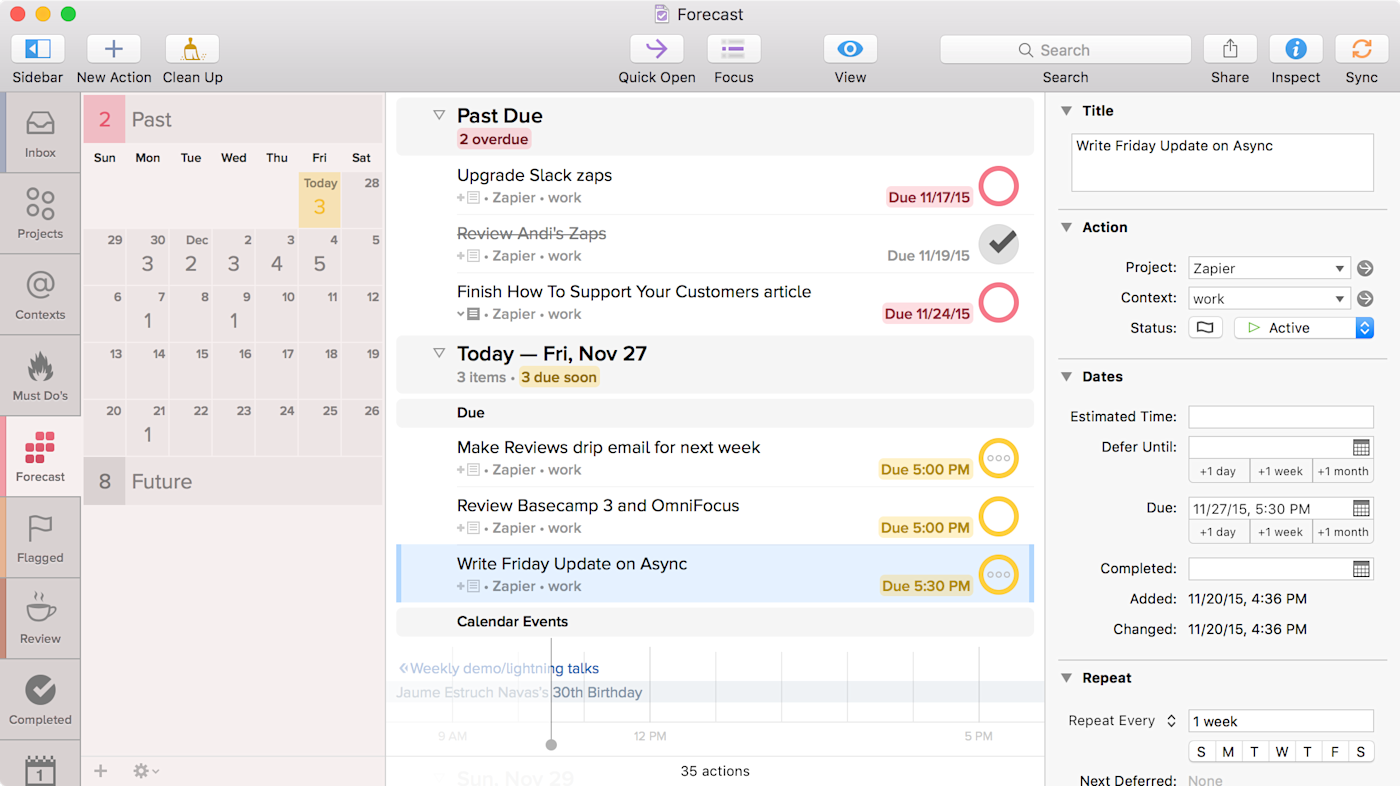
Task: Check off Make Reviews drip email task
Action: coord(998,458)
